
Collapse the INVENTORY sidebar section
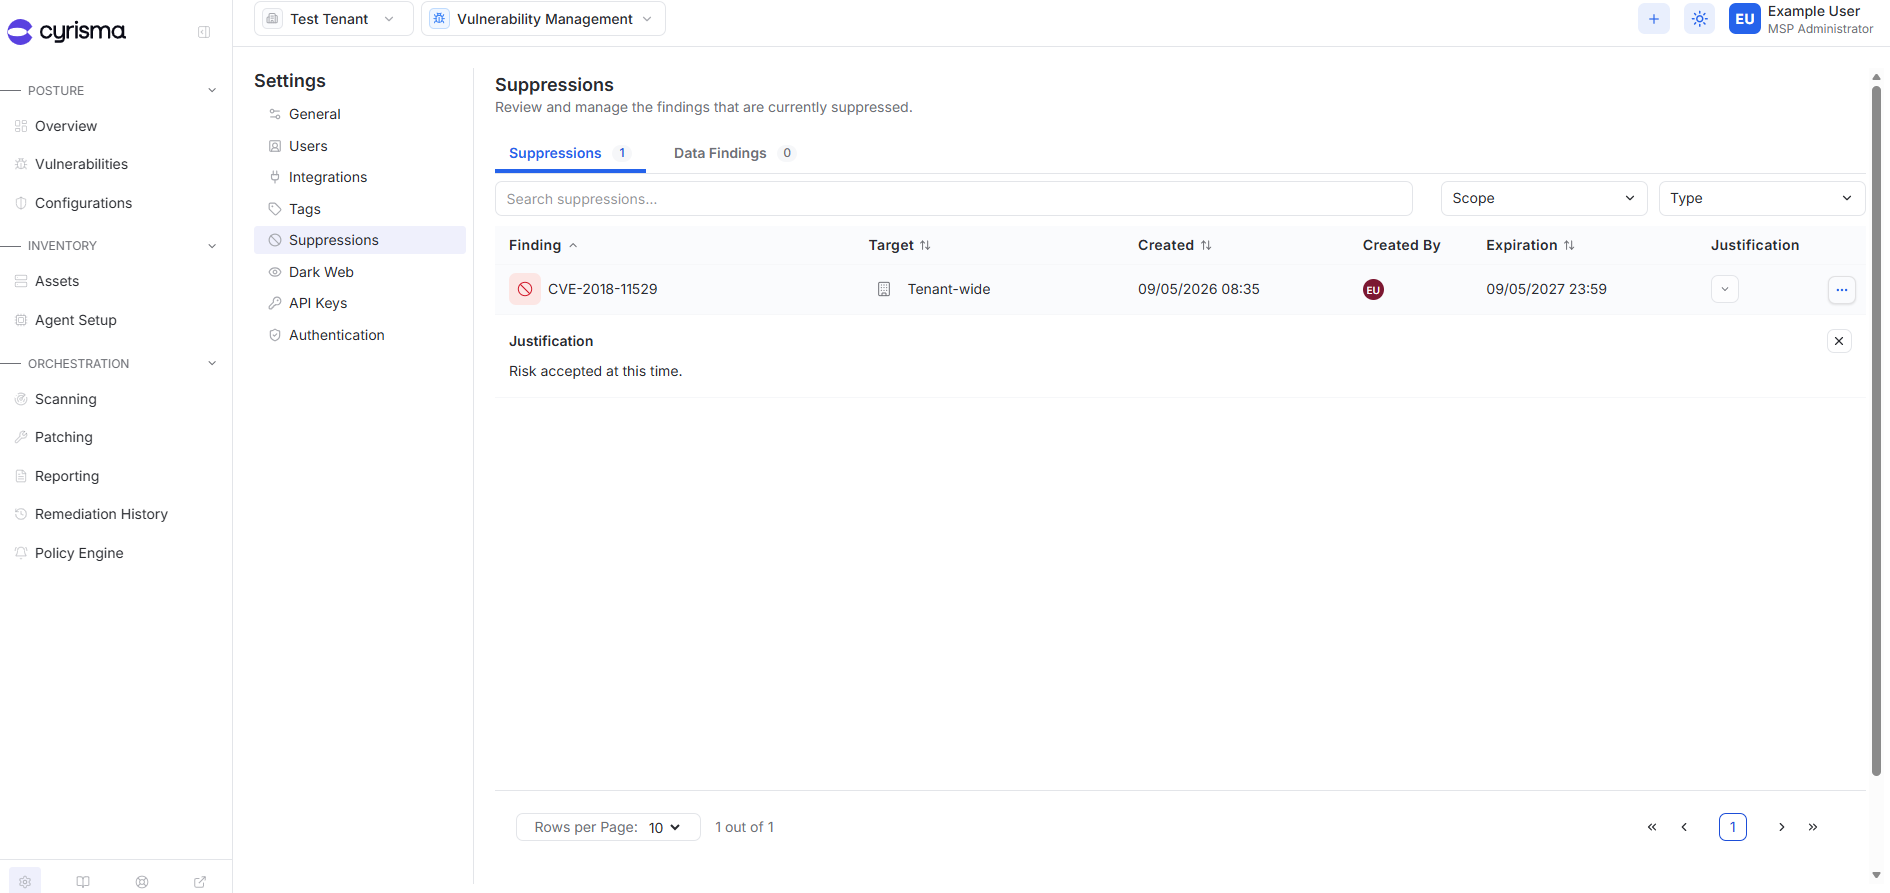[212, 246]
